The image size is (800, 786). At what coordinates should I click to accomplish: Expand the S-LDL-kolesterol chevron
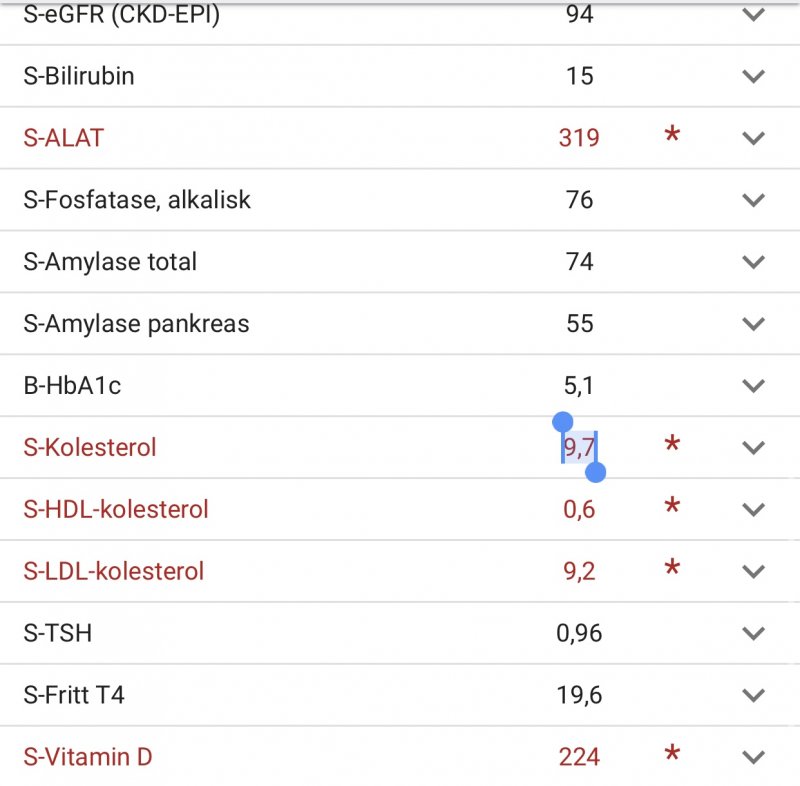point(753,571)
